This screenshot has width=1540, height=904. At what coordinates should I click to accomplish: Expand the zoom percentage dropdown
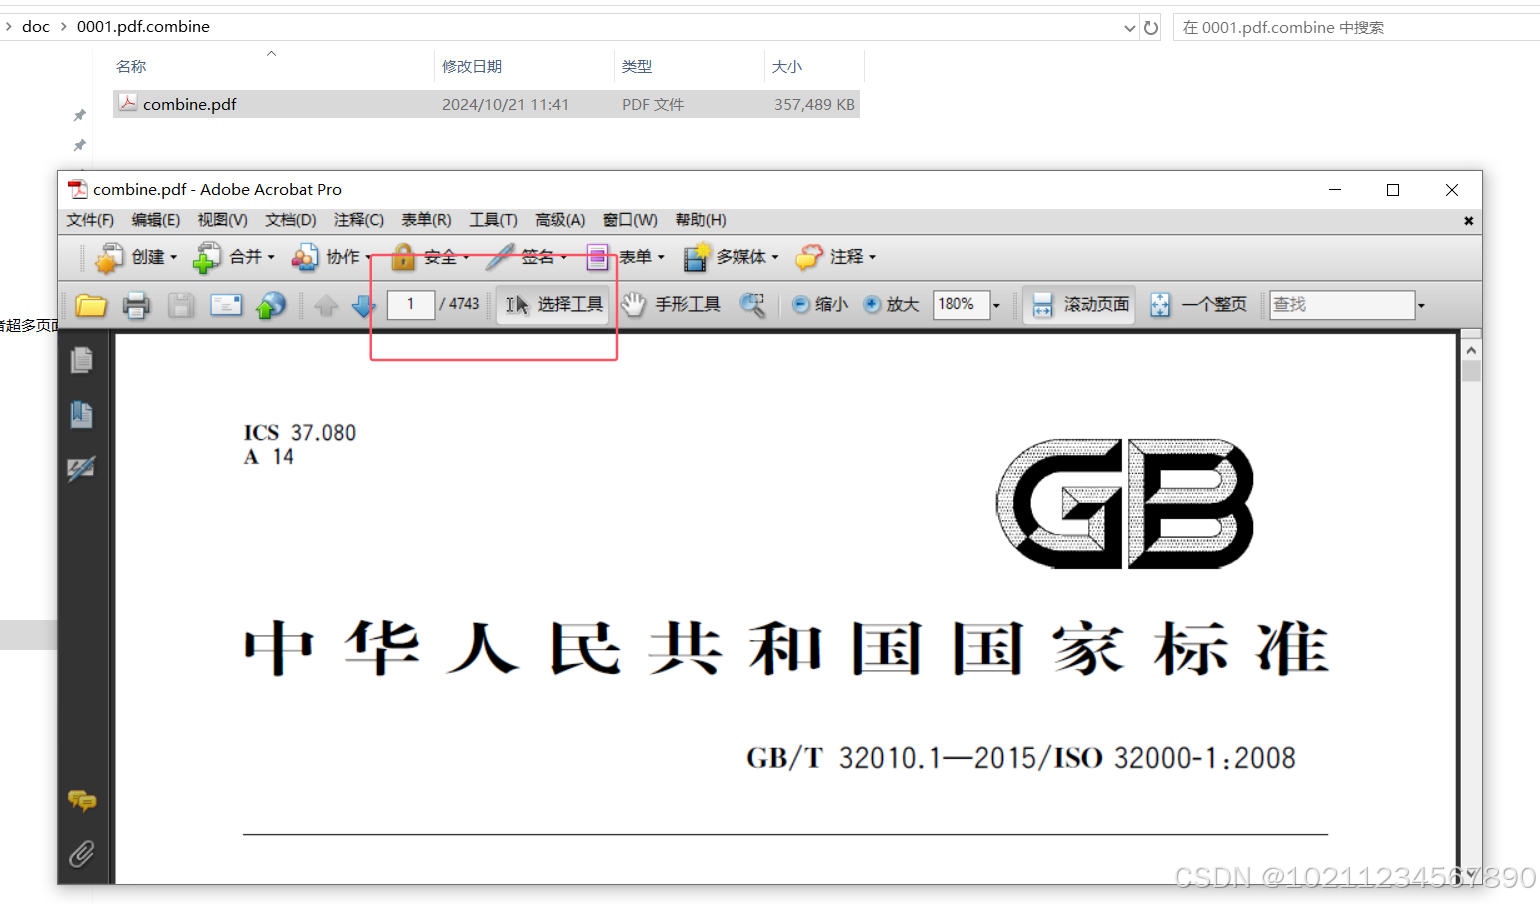996,305
